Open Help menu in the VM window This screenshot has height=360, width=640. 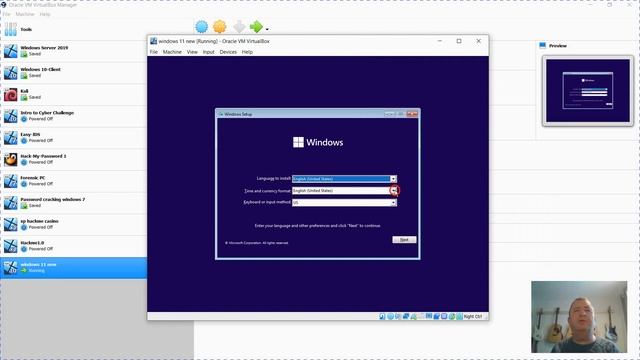point(247,52)
